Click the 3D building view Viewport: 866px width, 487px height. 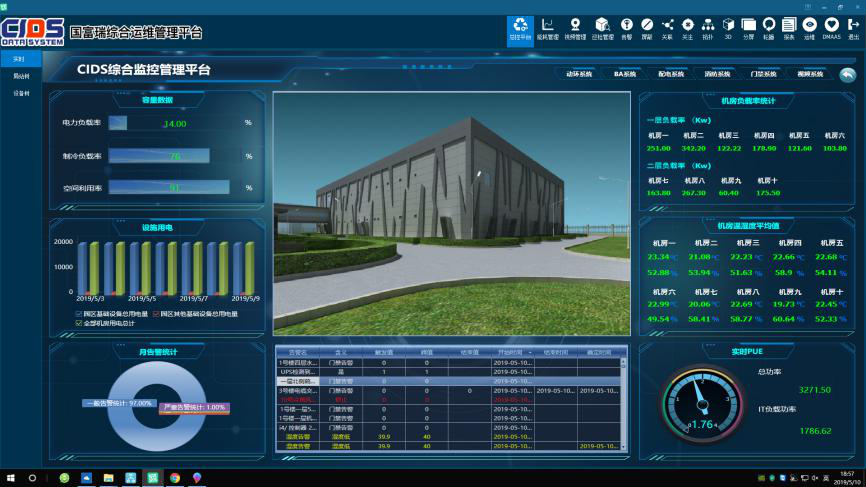(x=451, y=214)
